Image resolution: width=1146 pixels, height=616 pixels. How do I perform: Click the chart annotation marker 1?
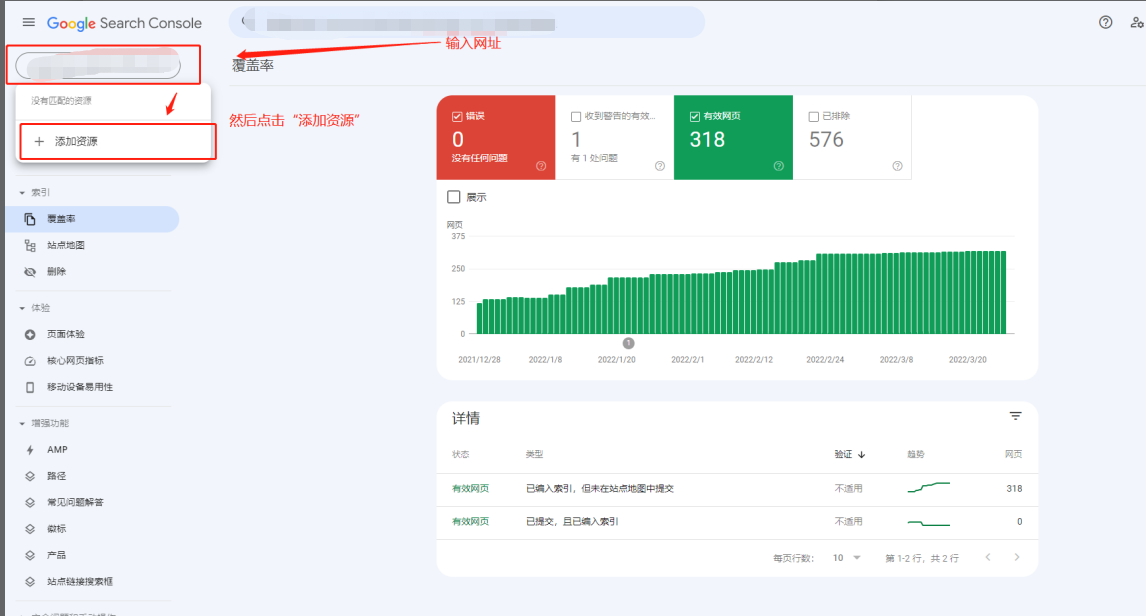(x=628, y=343)
